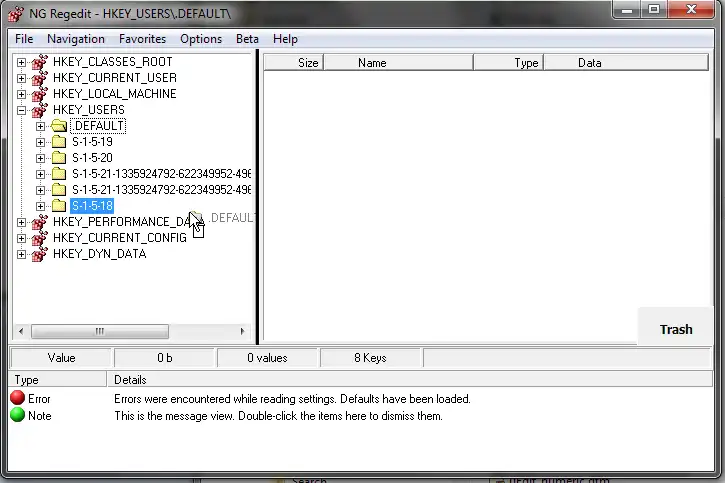
Task: Expand the S-1-5-19 key
Action: pos(41,142)
